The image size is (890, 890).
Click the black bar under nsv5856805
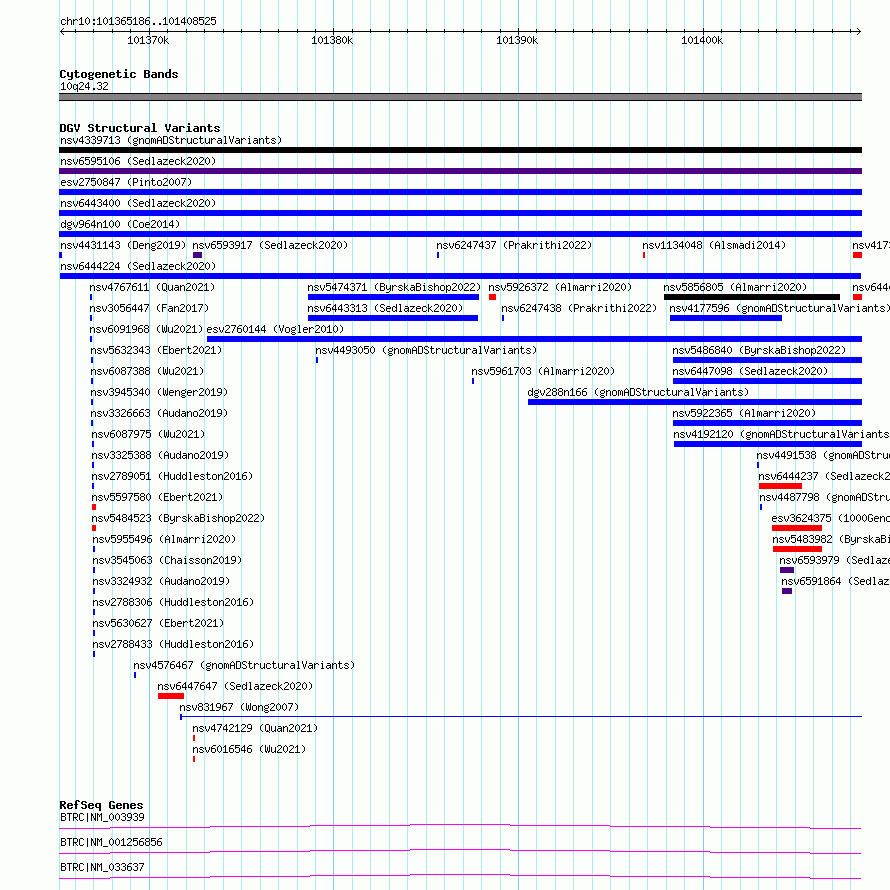point(752,297)
